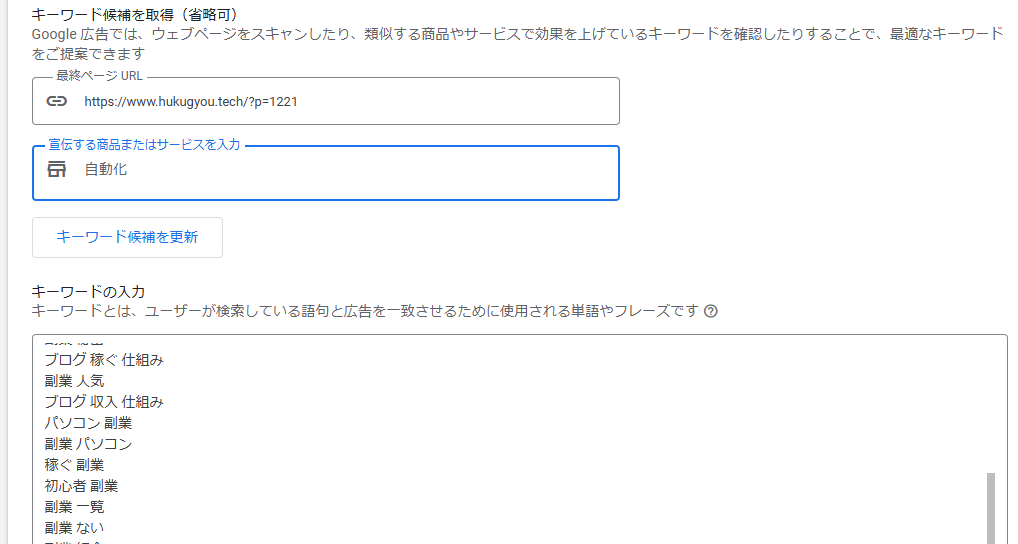The width and height of the screenshot is (1018, 544).
Task: Click the 宣伝する商品またはサービス input containing 自動化
Action: pyautogui.click(x=340, y=171)
